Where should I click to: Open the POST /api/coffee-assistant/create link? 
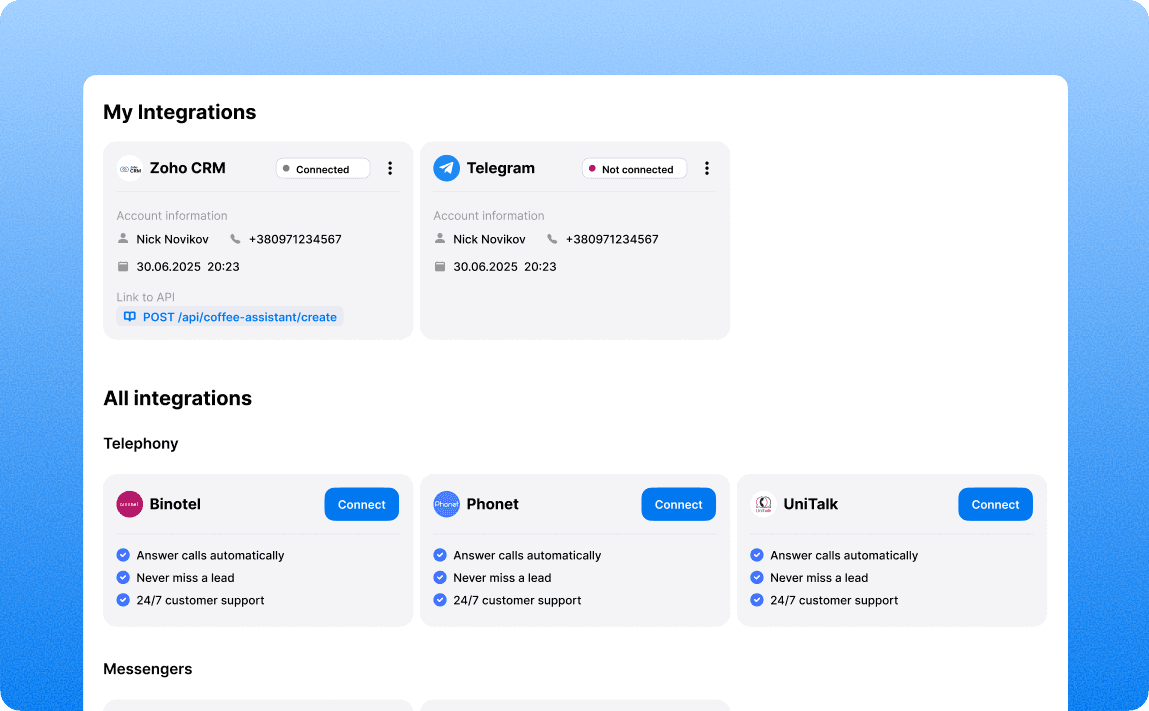point(241,316)
